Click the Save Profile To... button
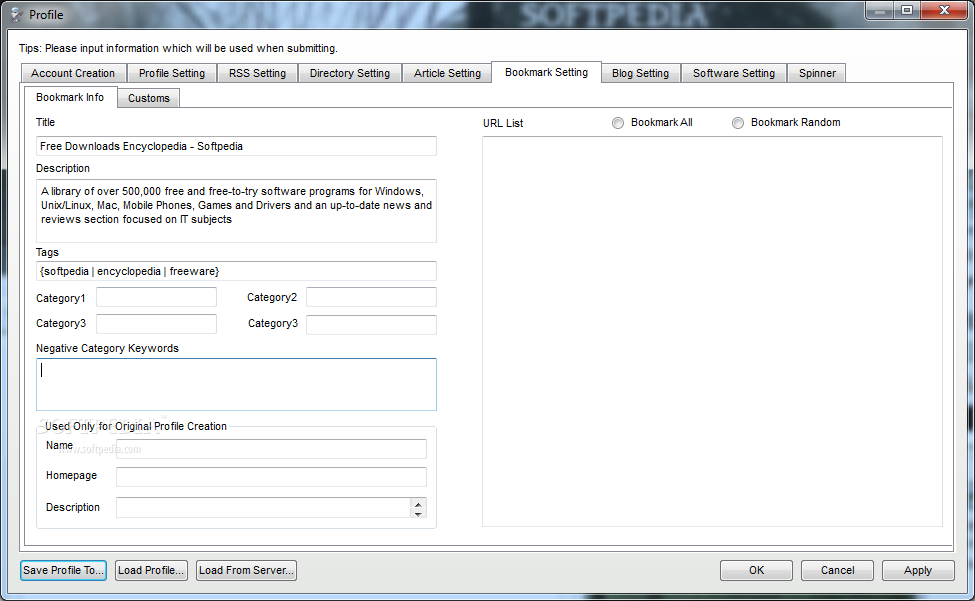Screen dimensions: 975x601 tap(63, 570)
